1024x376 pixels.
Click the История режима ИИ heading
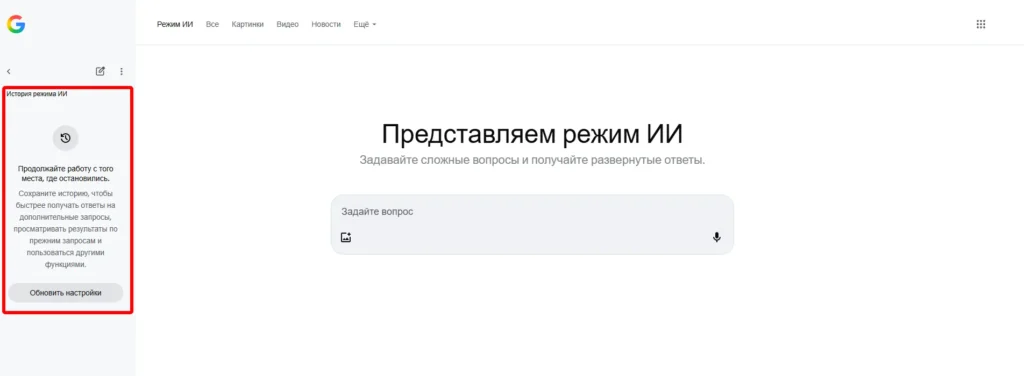click(x=37, y=94)
